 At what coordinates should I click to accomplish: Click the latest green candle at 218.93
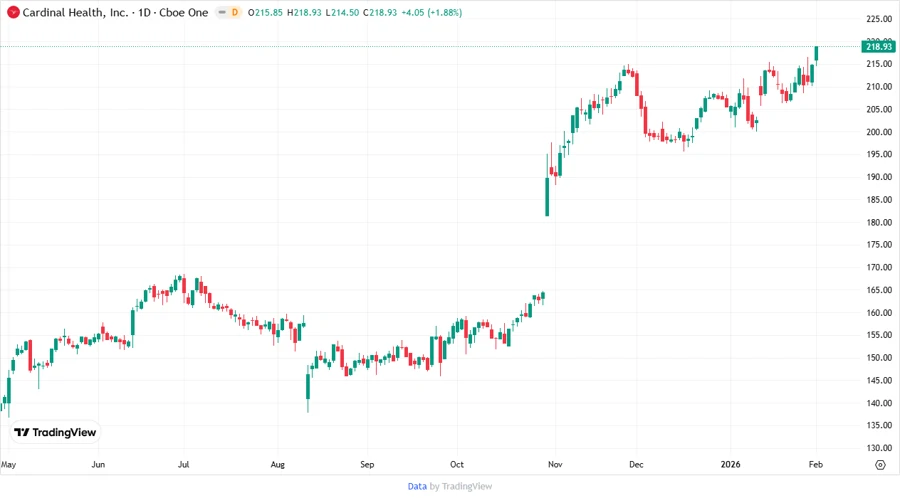(816, 54)
